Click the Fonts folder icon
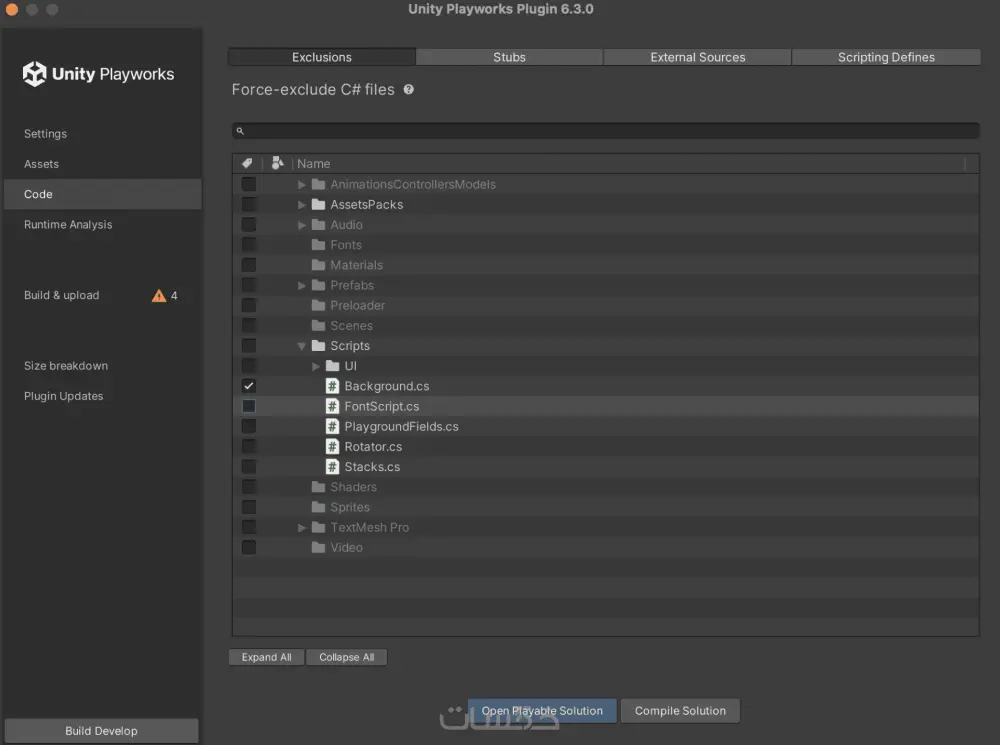This screenshot has height=745, width=1000. coord(318,245)
